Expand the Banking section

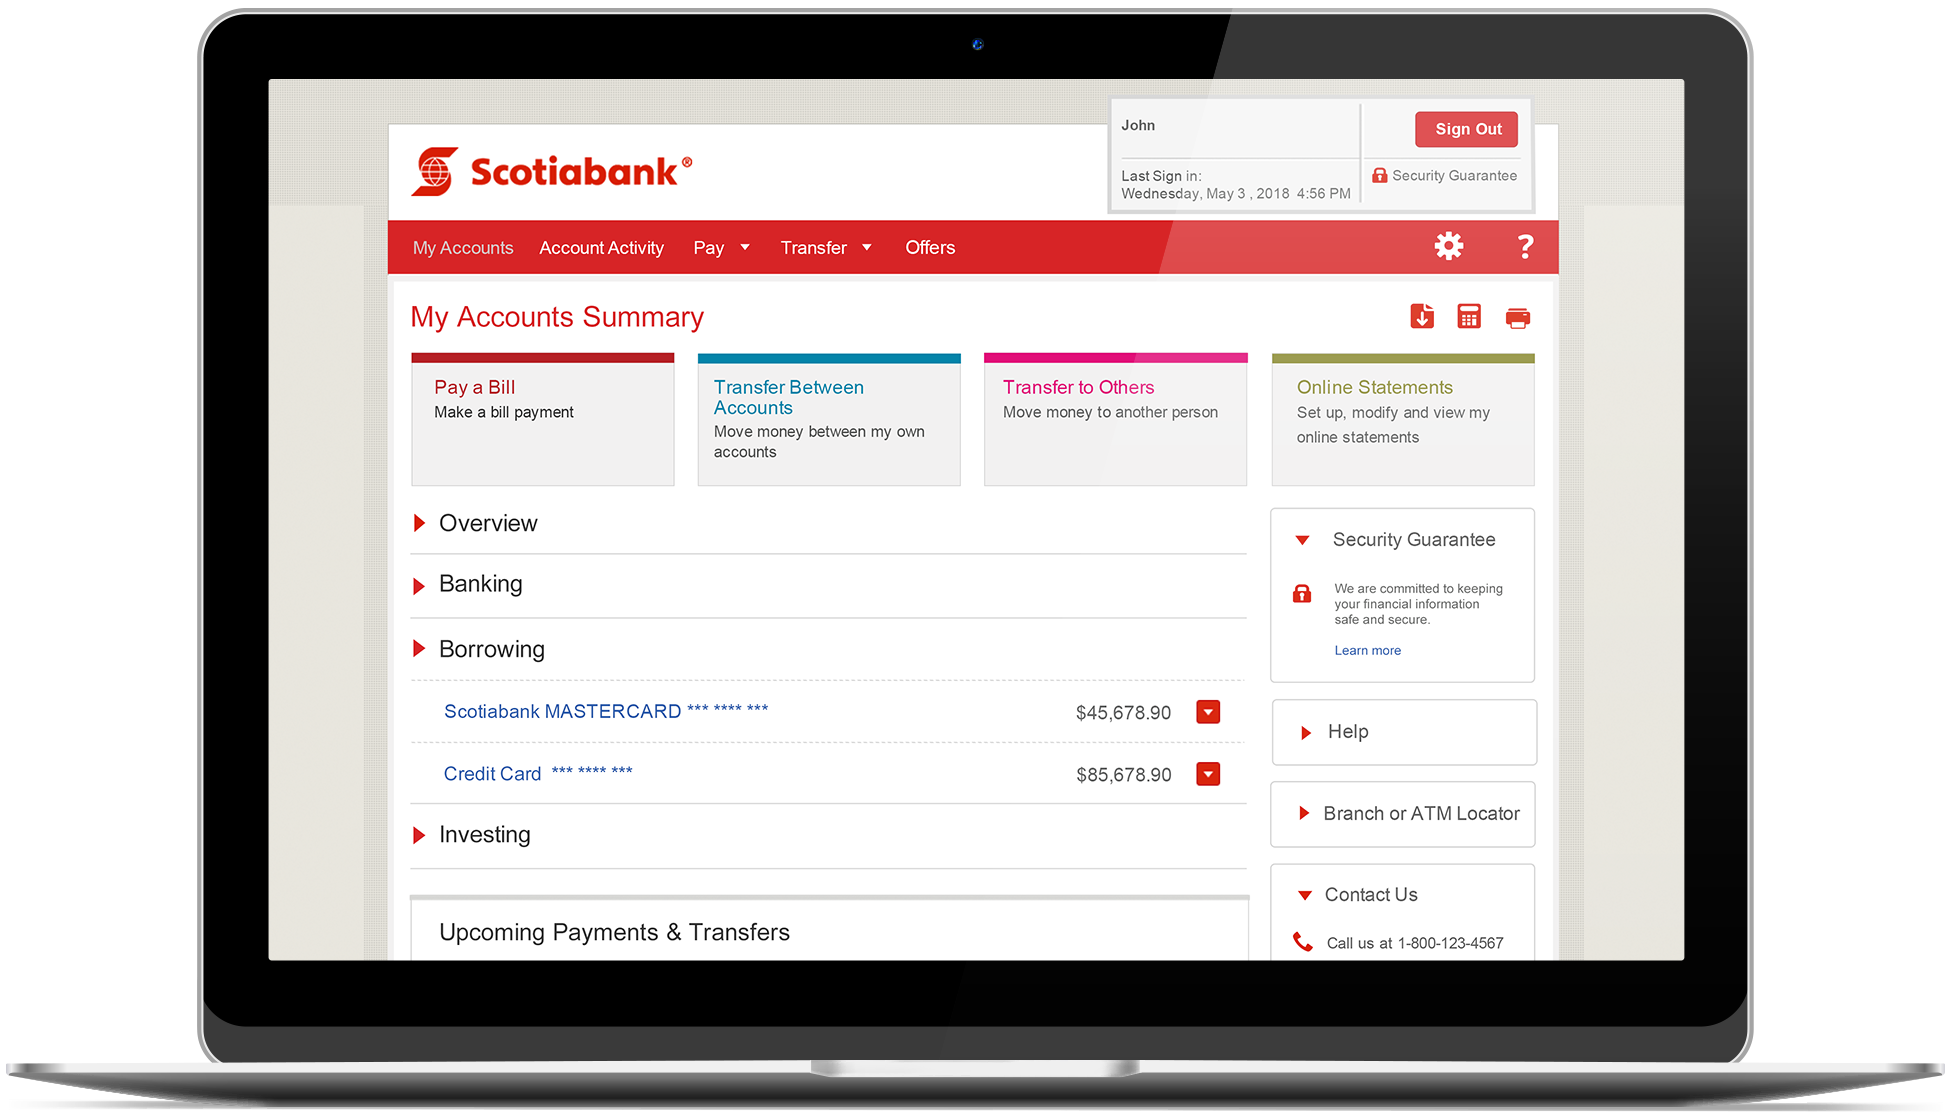423,583
